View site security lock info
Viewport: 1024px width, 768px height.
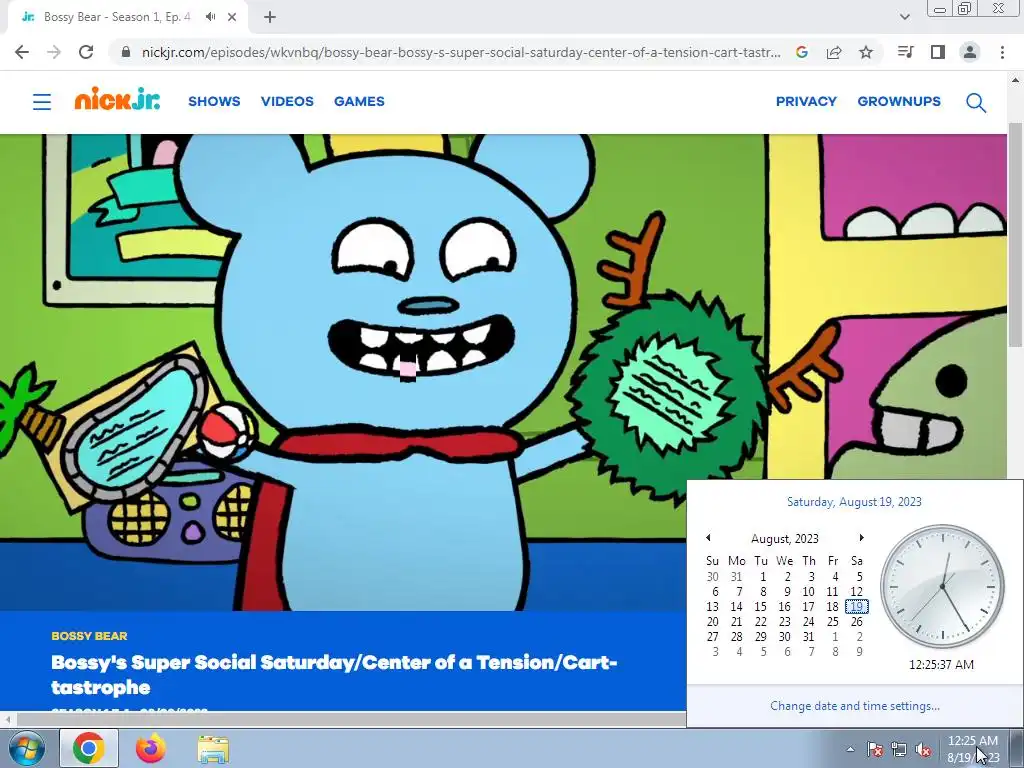125,52
